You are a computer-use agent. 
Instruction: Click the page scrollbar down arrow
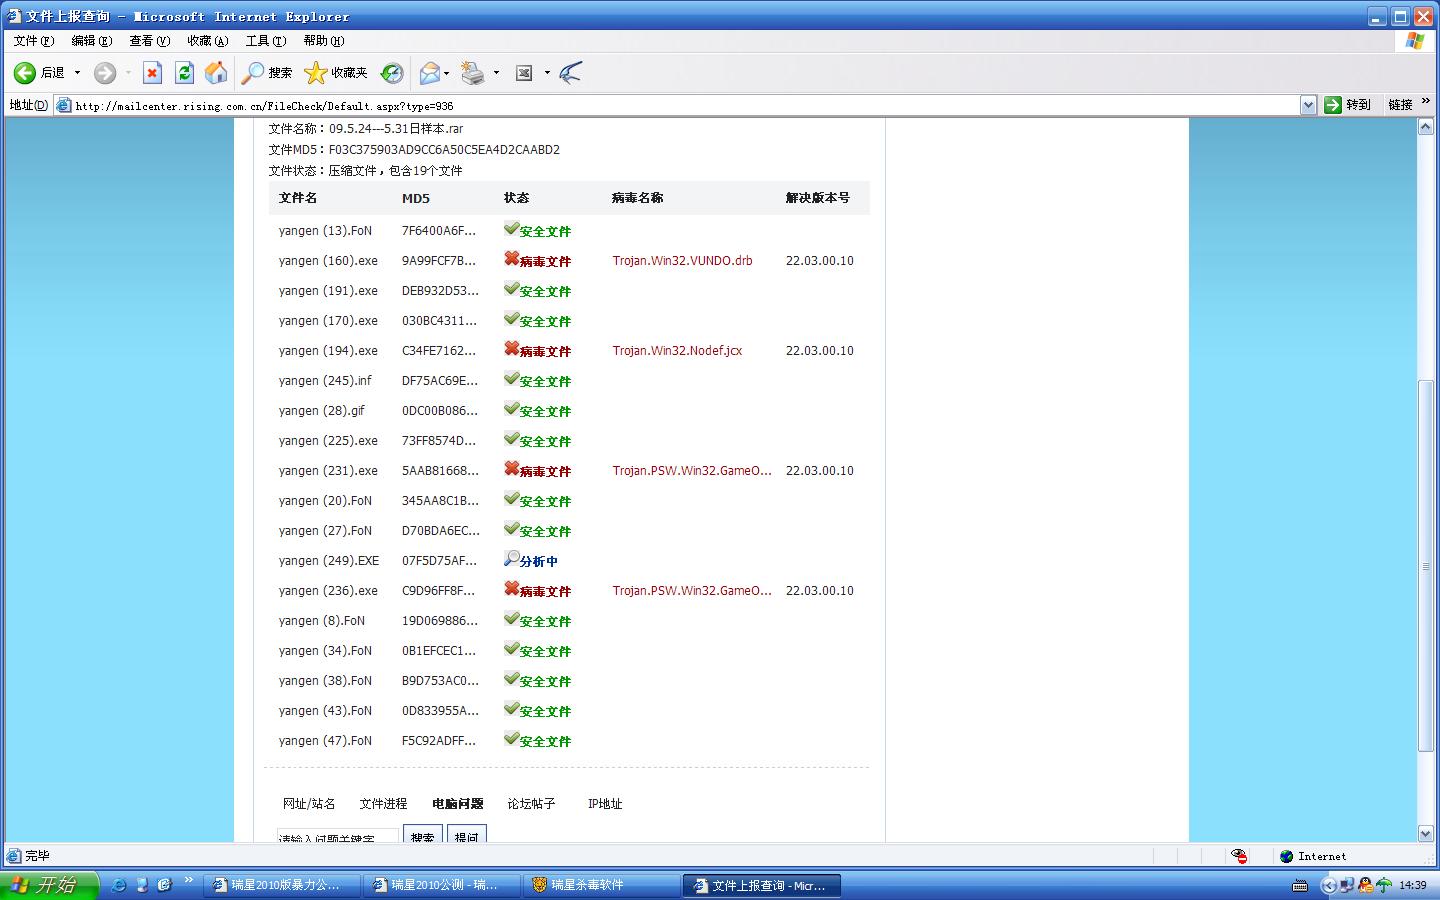1426,833
